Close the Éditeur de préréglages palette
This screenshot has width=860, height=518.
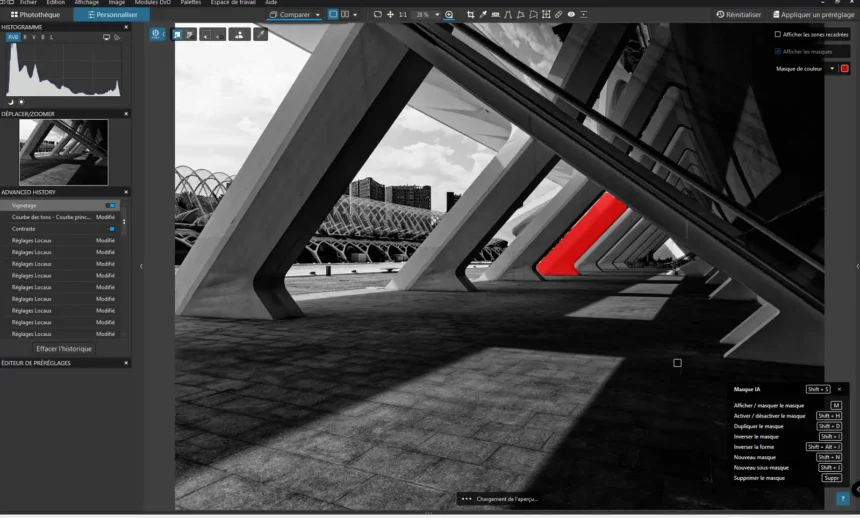[126, 363]
